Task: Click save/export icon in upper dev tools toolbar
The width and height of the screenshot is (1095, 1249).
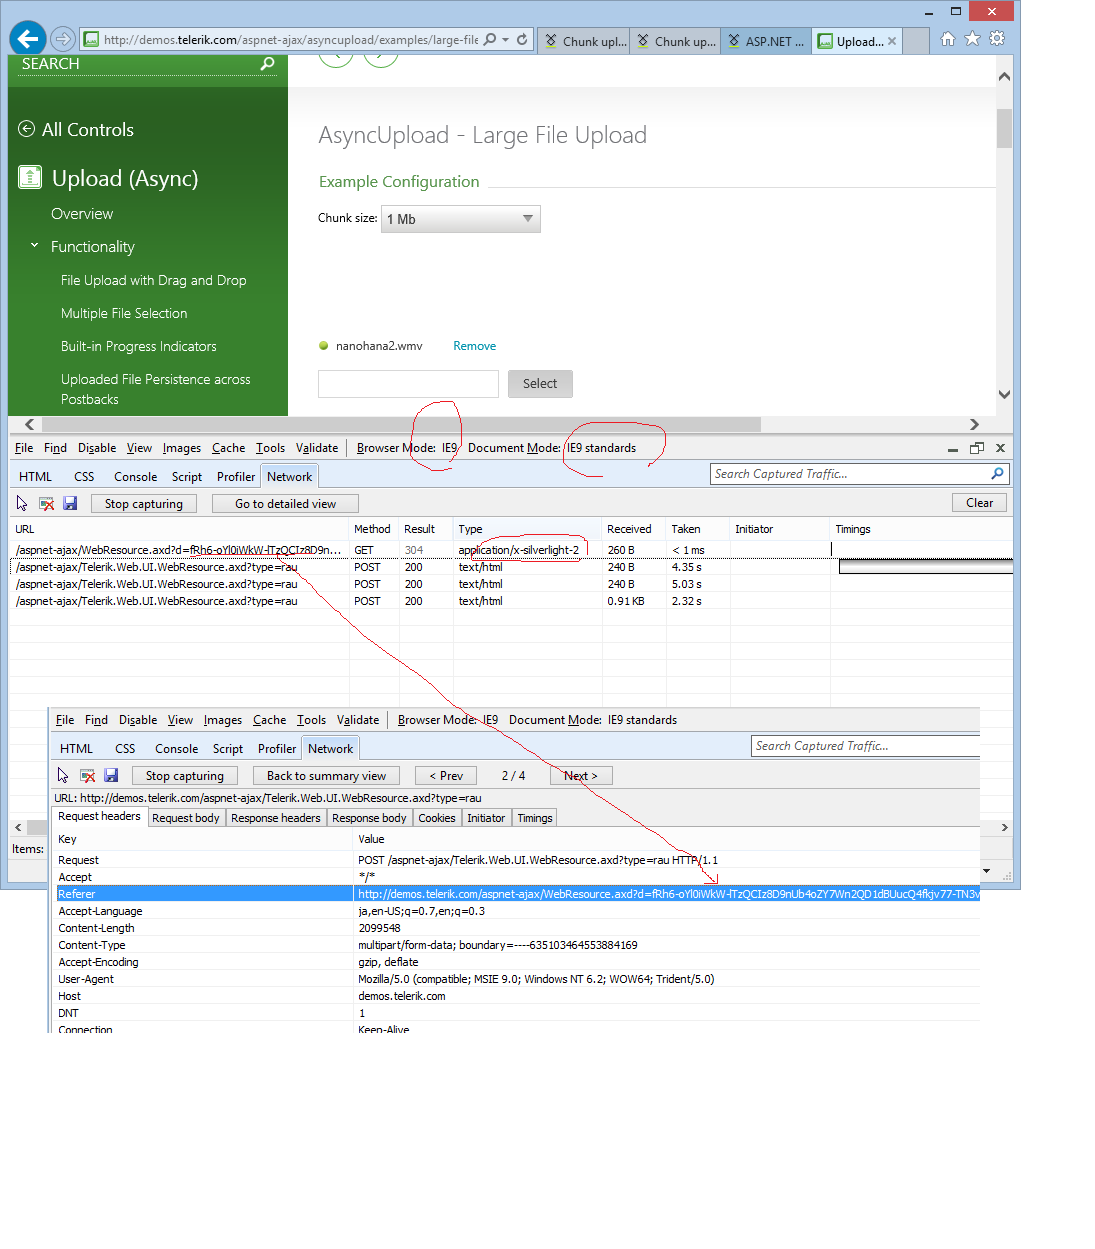Action: [70, 503]
